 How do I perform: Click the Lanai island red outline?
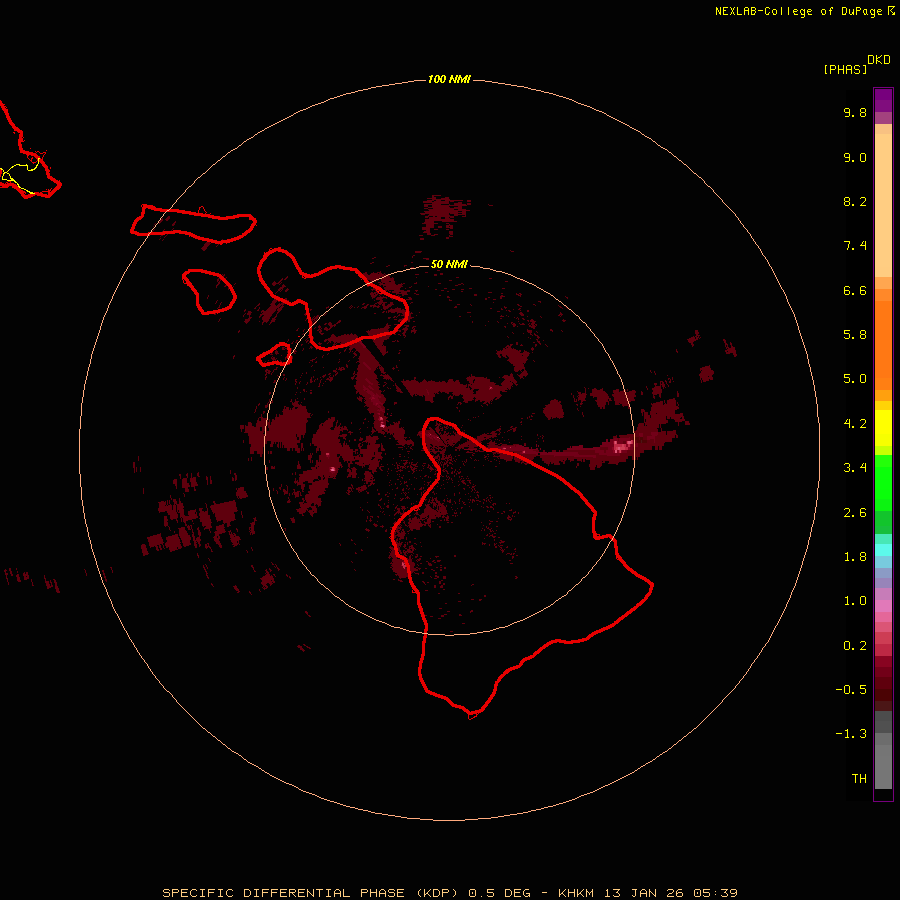[210, 292]
